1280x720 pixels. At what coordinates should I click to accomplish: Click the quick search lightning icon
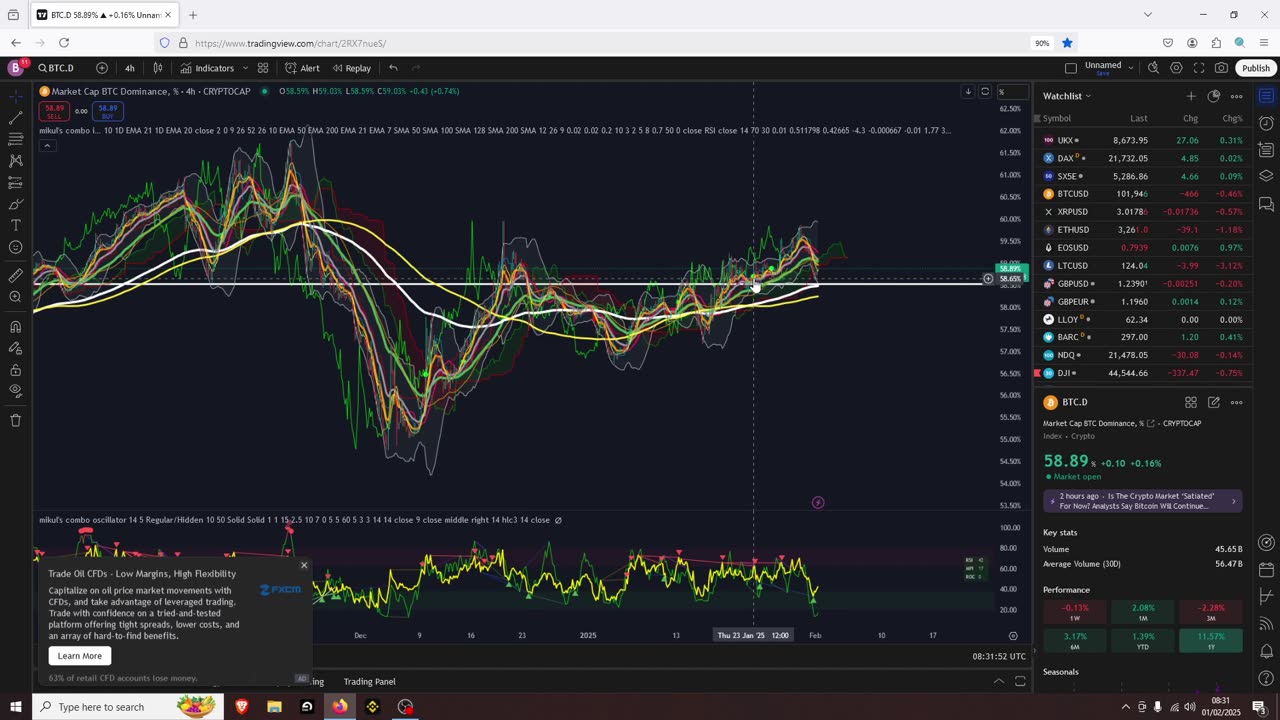tap(1153, 68)
